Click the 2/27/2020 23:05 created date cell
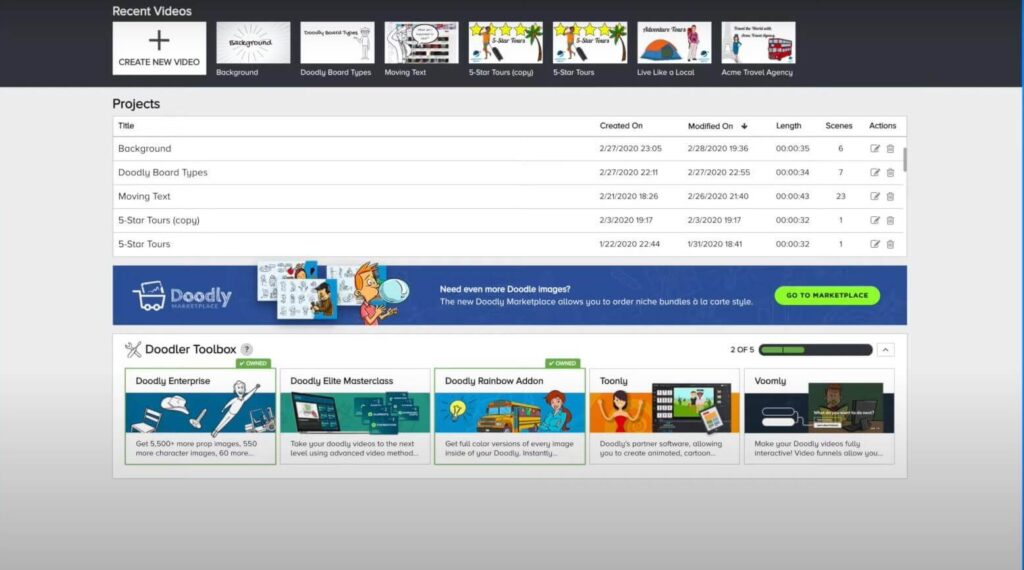Viewport: 1024px width, 570px height. 630,148
